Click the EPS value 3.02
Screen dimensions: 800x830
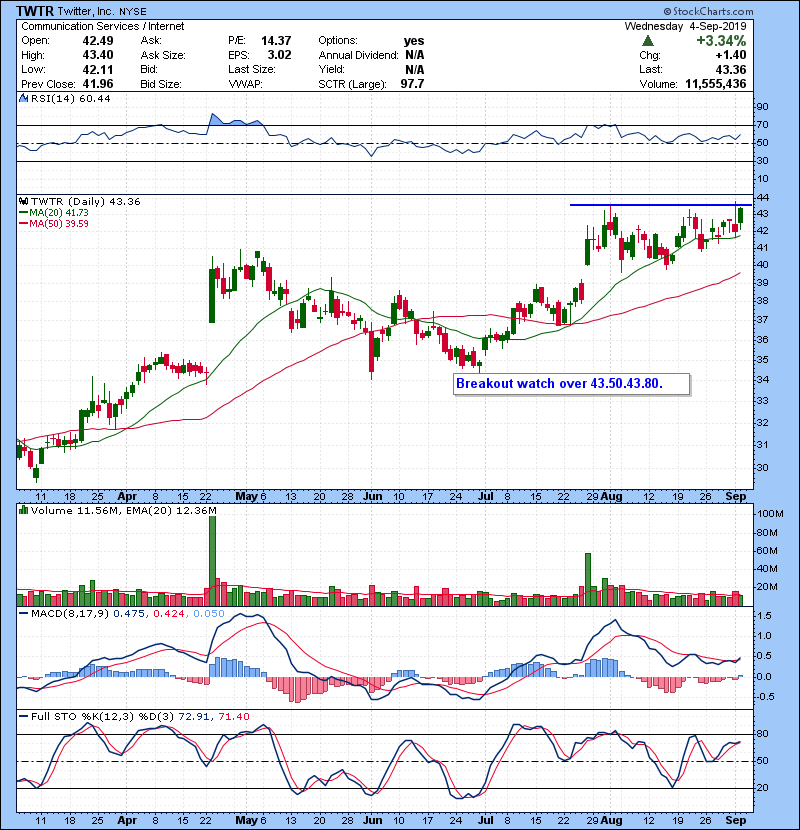[x=280, y=55]
